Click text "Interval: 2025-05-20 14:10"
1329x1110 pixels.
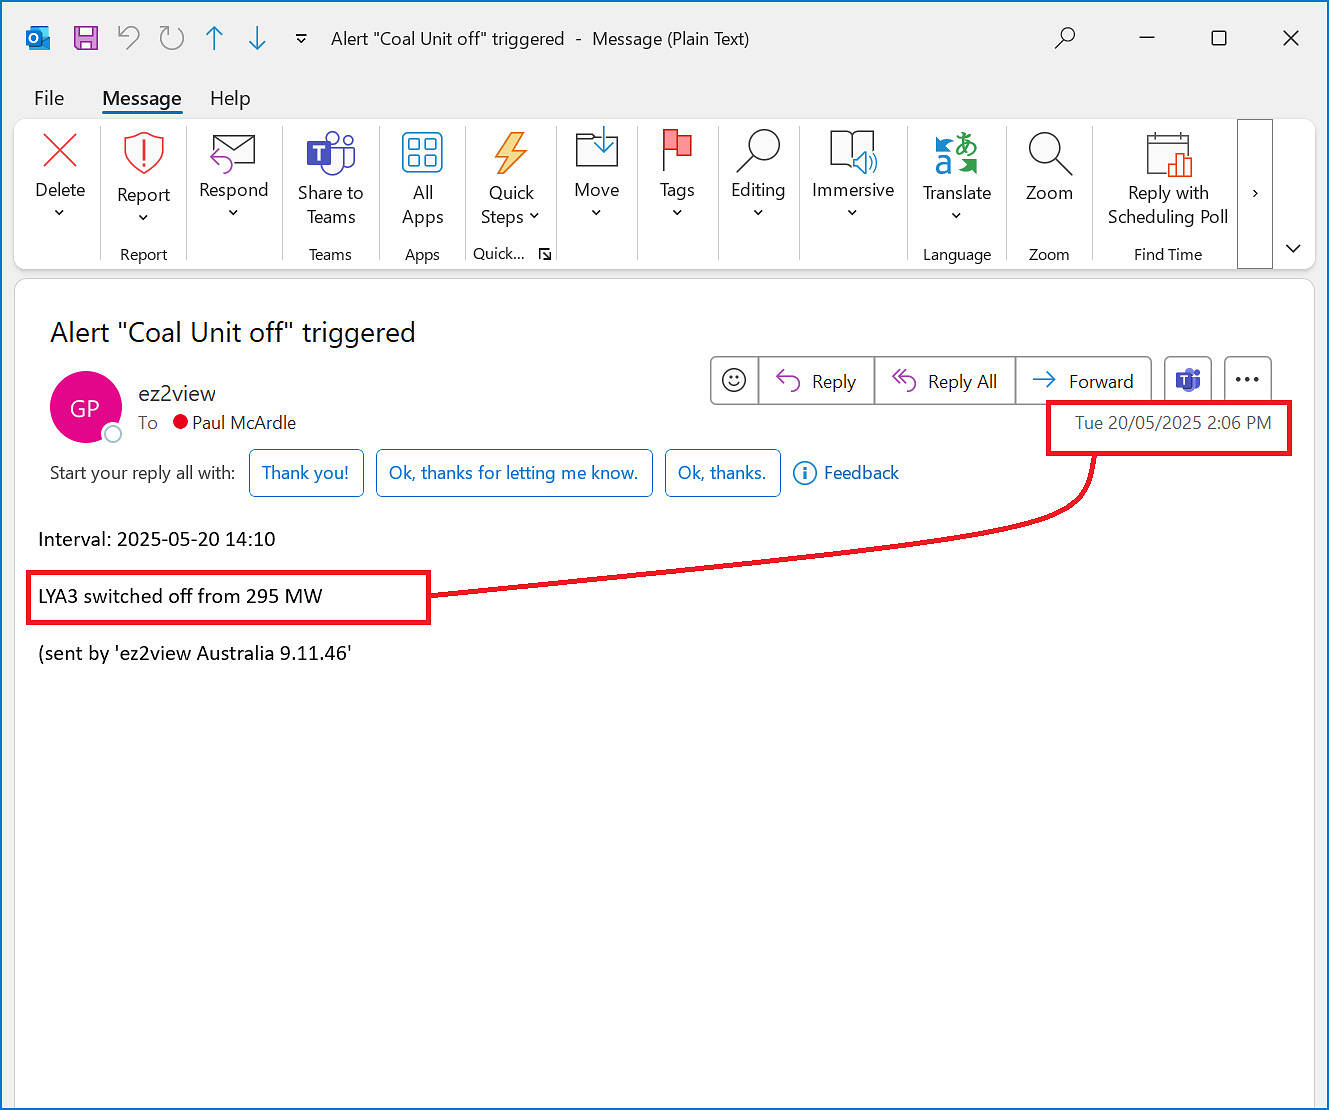(157, 539)
